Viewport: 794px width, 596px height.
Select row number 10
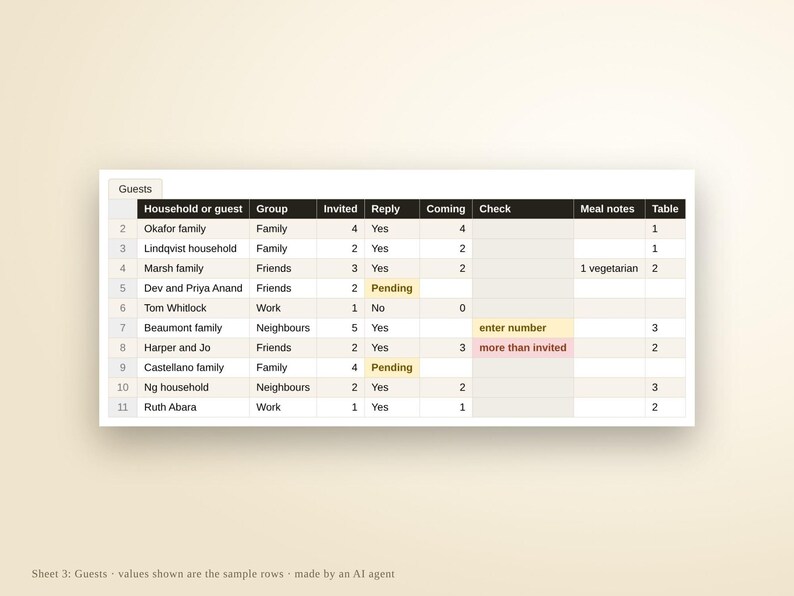(123, 387)
